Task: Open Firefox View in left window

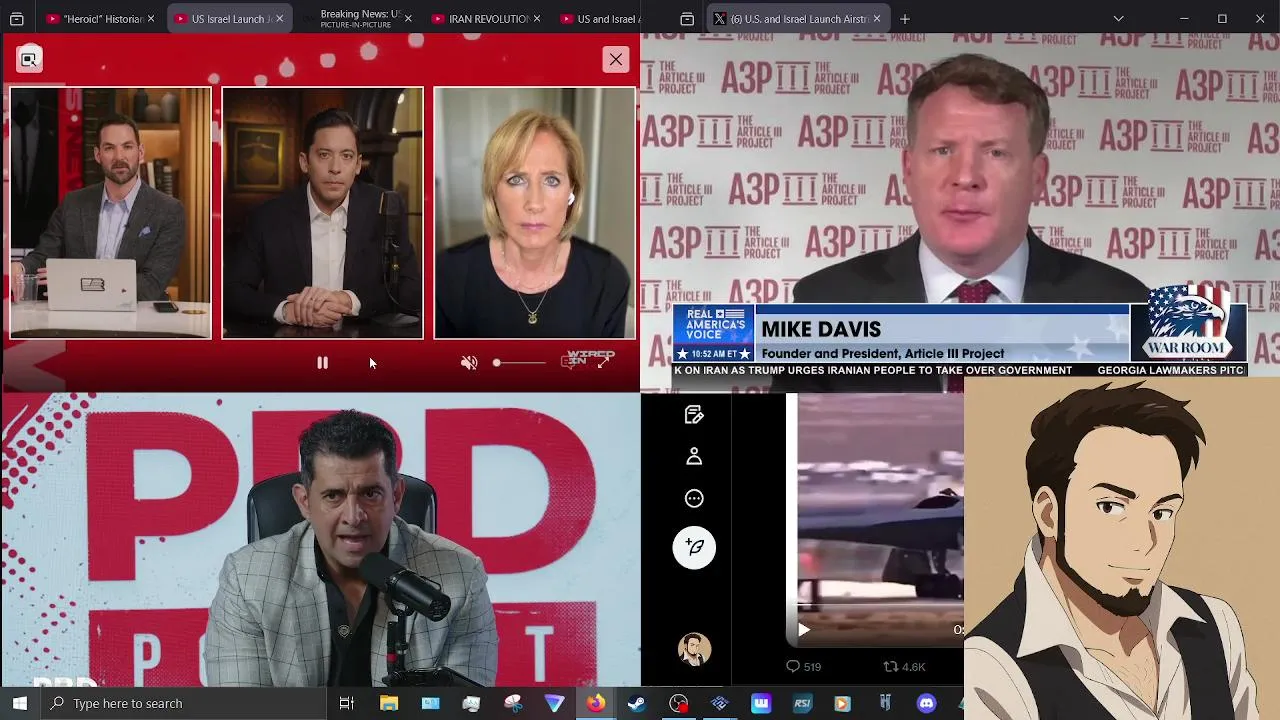Action: tap(17, 19)
